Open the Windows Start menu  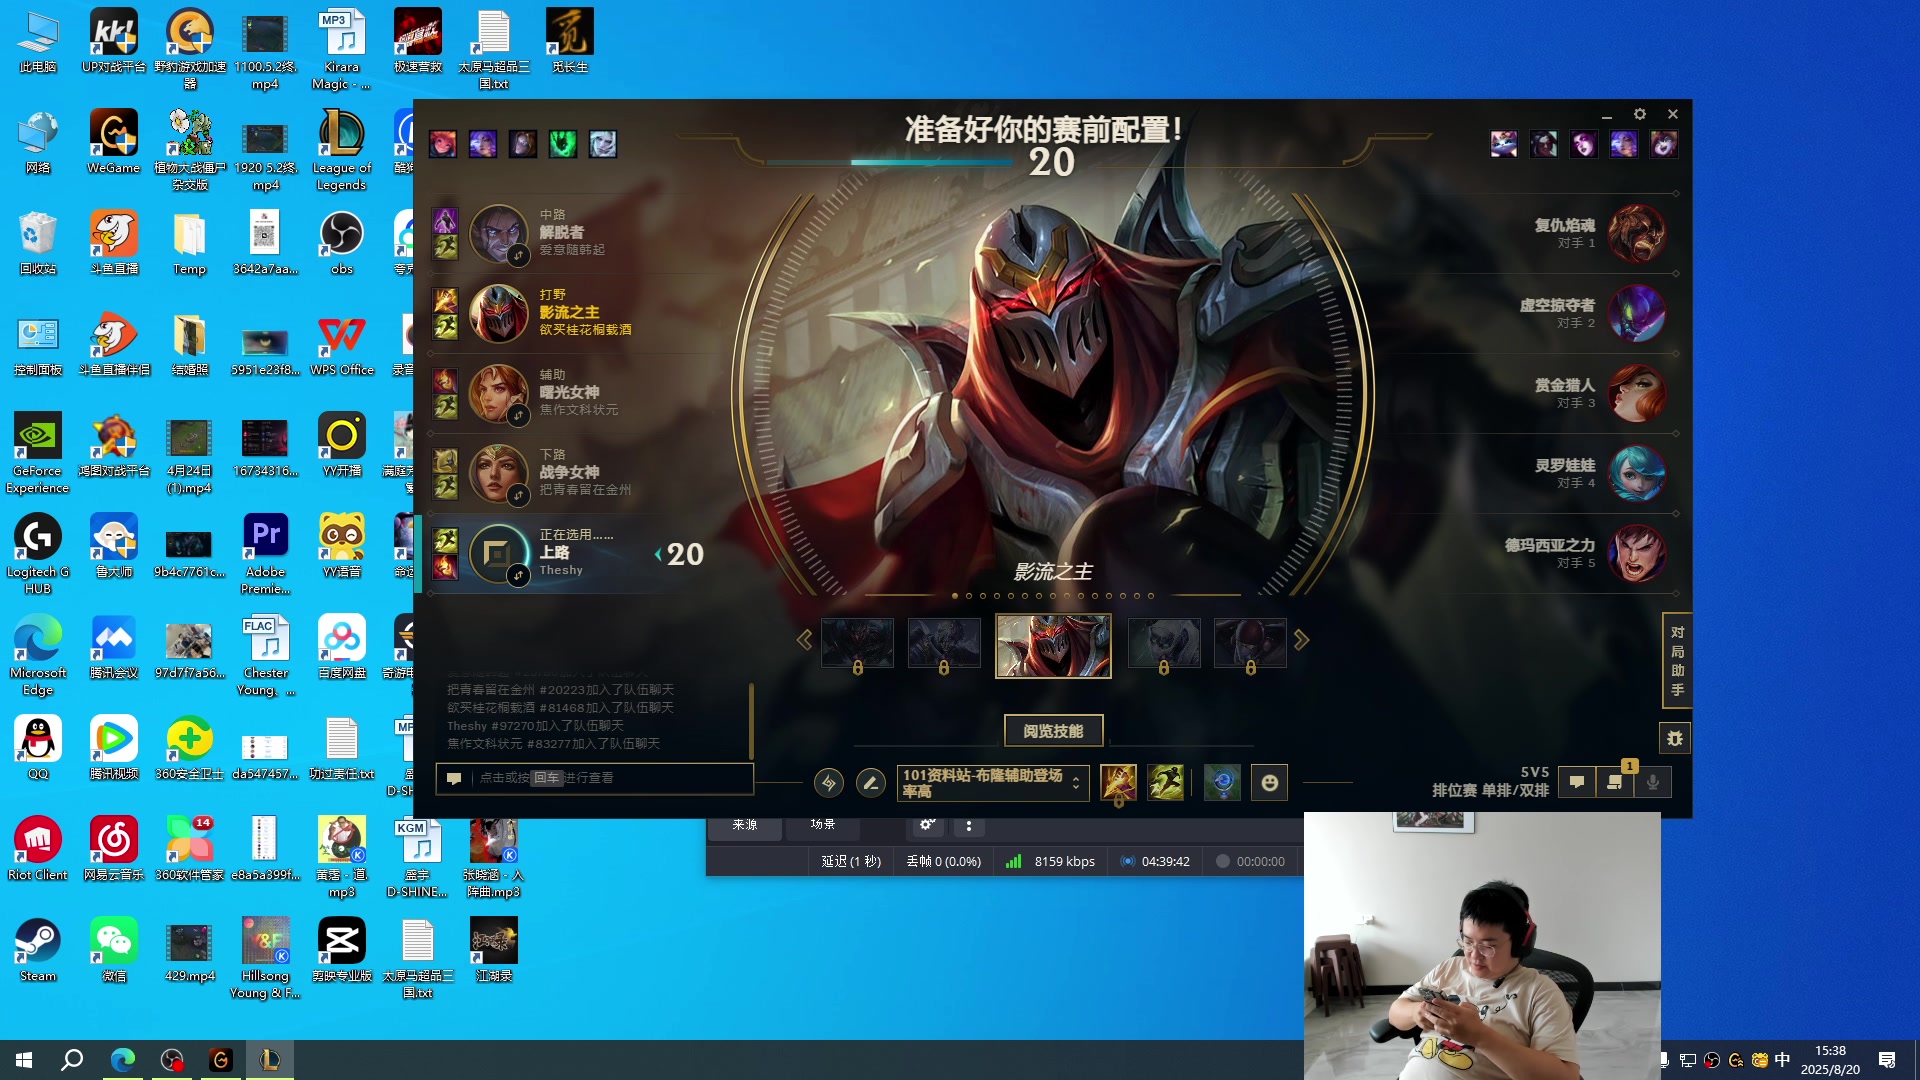[x=24, y=1060]
